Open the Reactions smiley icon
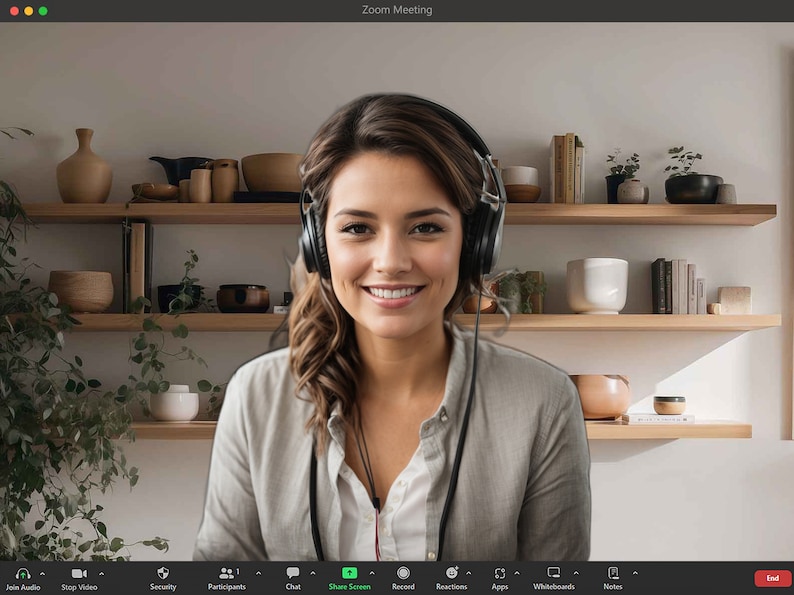Viewport: 794px width, 595px height. (452, 573)
